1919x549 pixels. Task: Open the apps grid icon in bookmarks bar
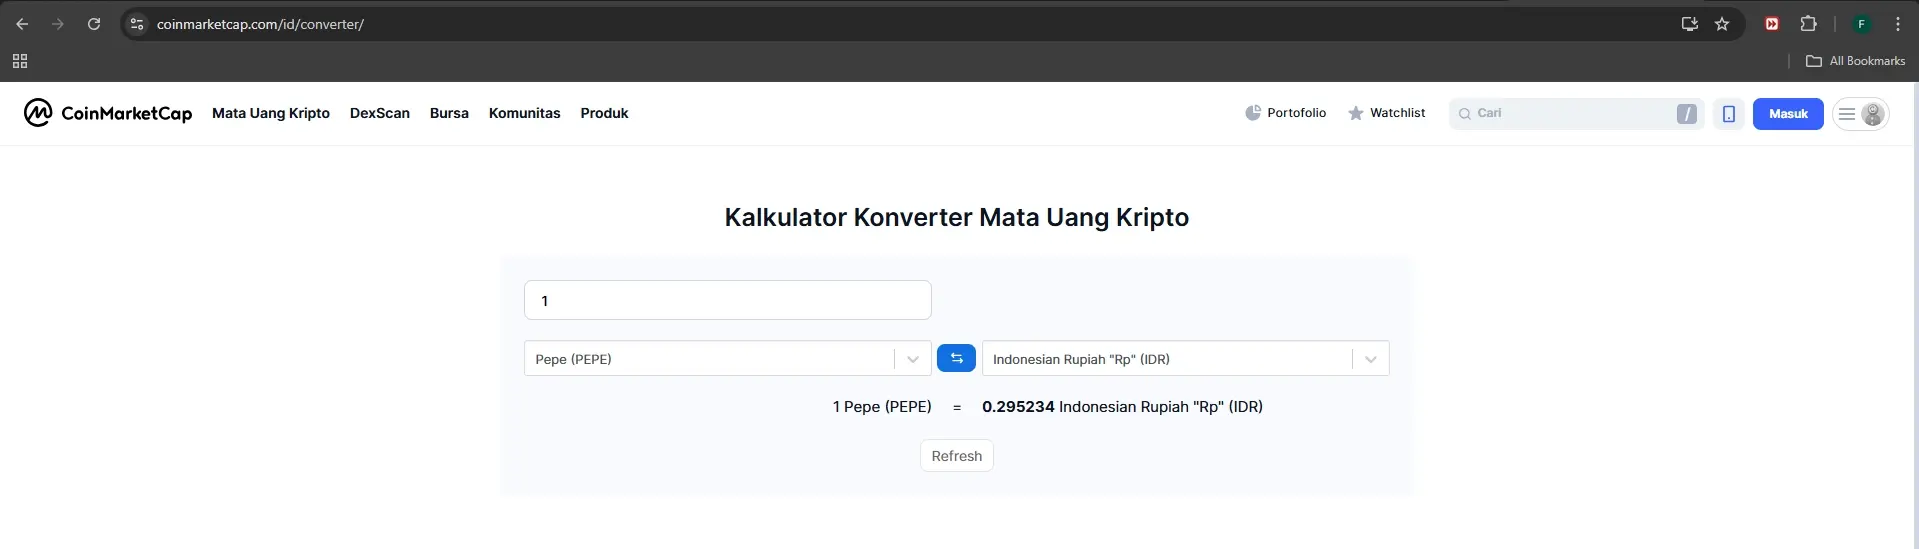point(20,61)
